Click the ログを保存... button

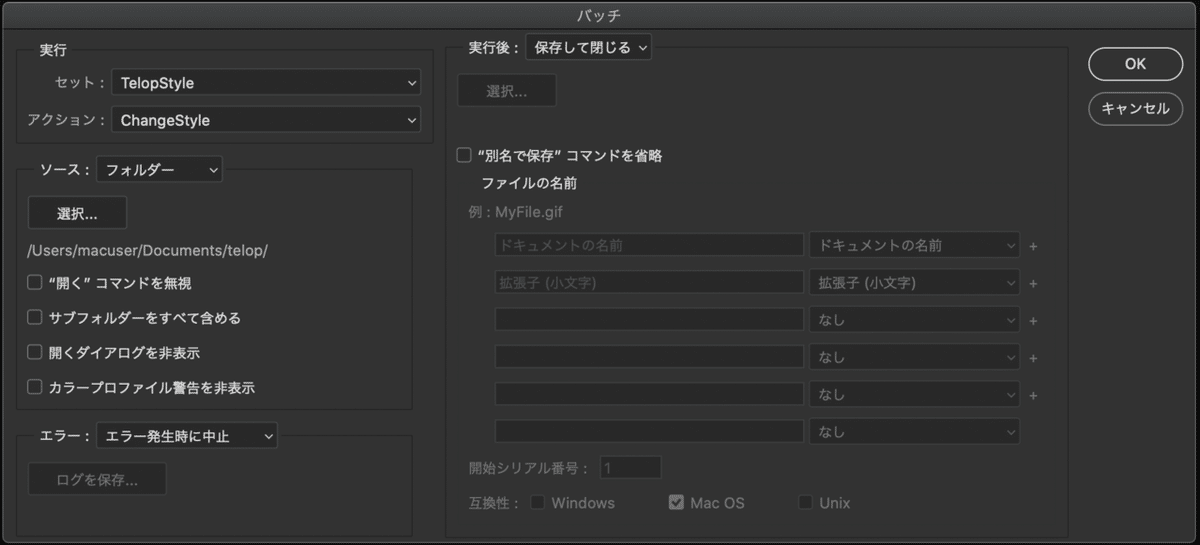[97, 479]
